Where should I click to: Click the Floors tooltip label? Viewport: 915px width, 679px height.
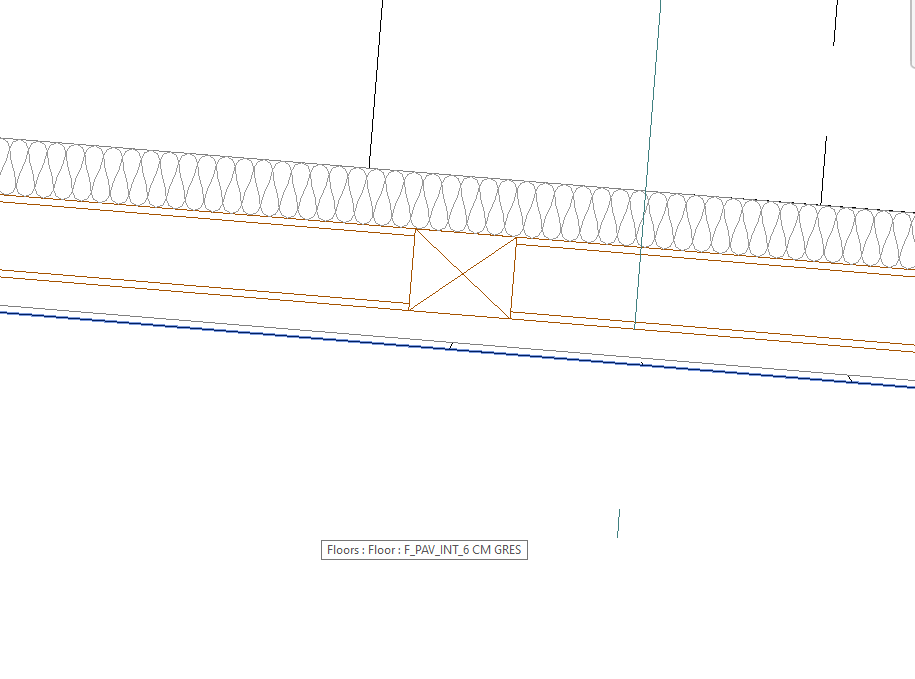pos(424,549)
